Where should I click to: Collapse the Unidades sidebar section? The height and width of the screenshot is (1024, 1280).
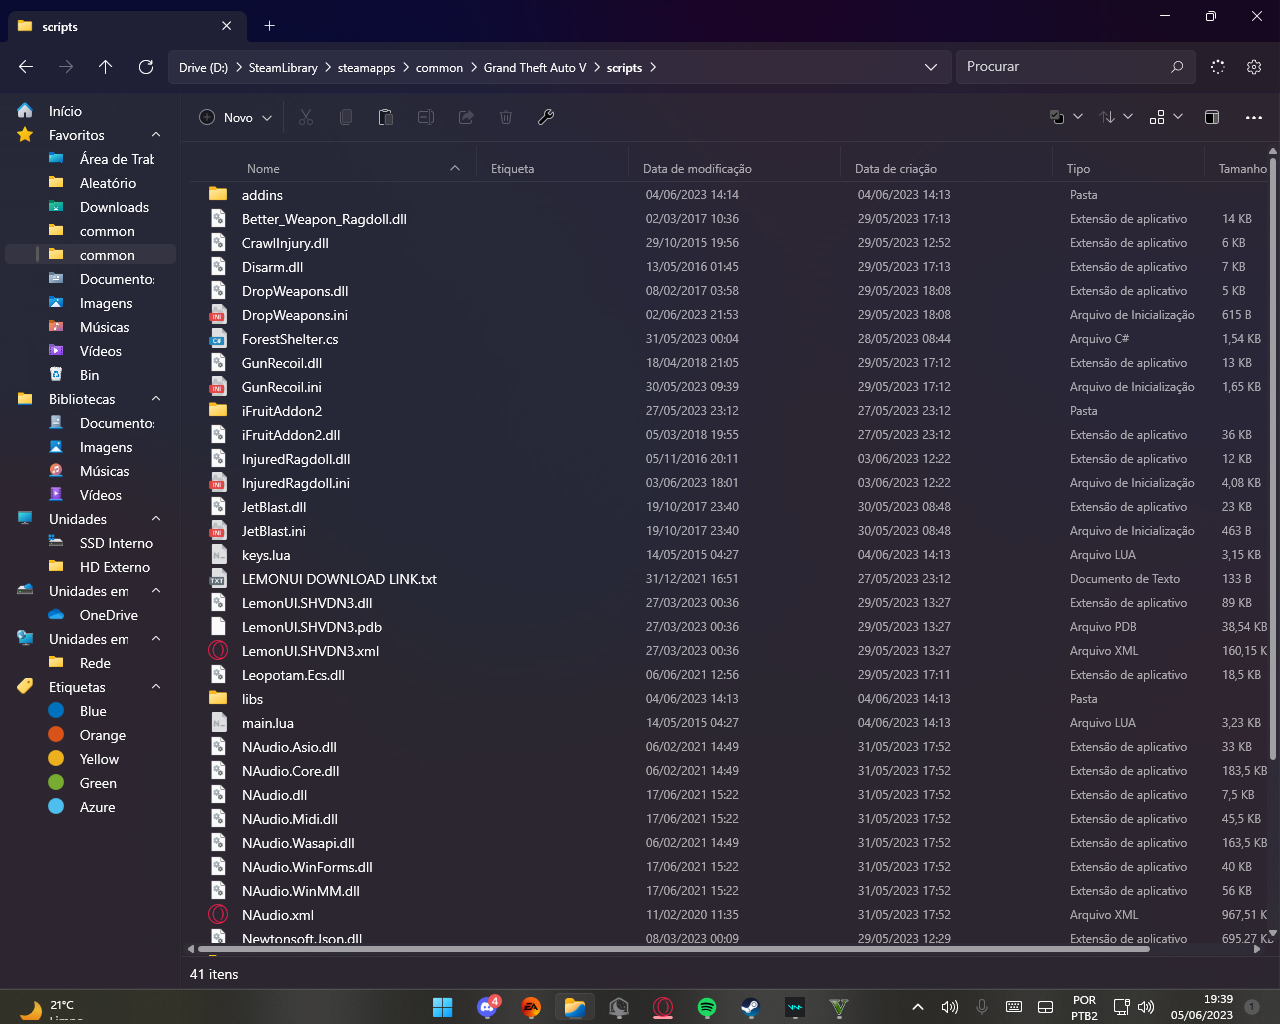click(156, 519)
